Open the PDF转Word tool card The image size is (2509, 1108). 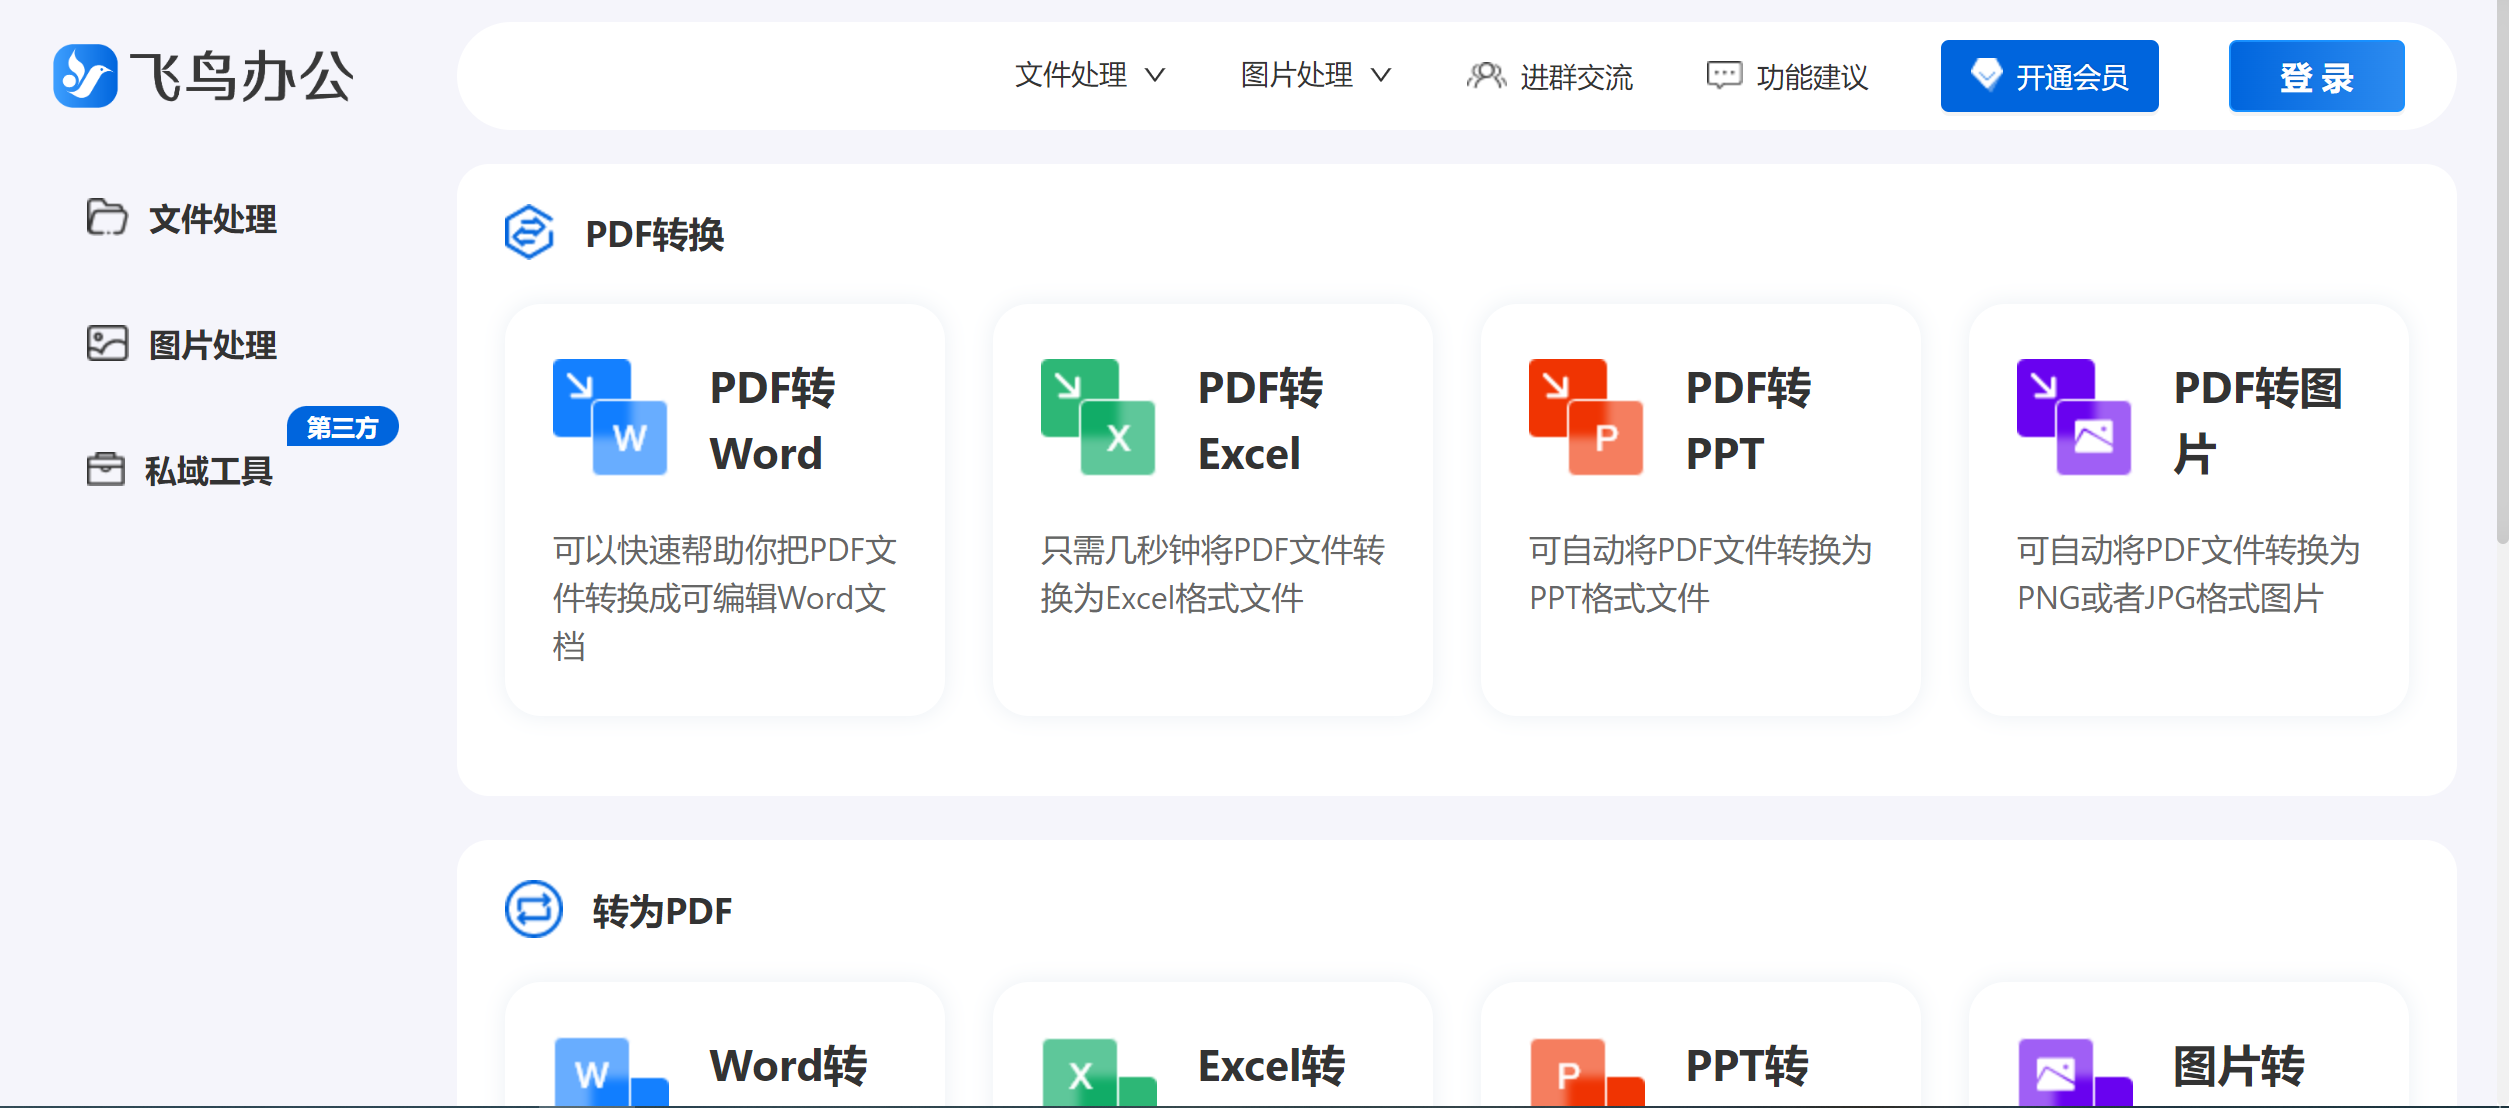[725, 508]
